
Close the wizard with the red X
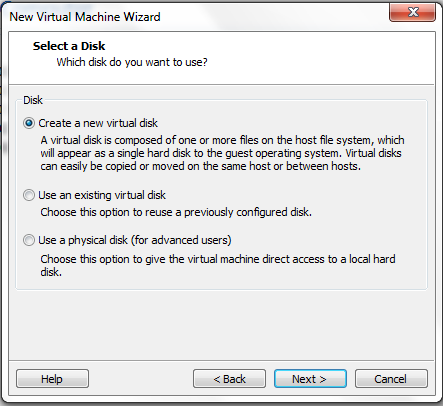(x=412, y=12)
